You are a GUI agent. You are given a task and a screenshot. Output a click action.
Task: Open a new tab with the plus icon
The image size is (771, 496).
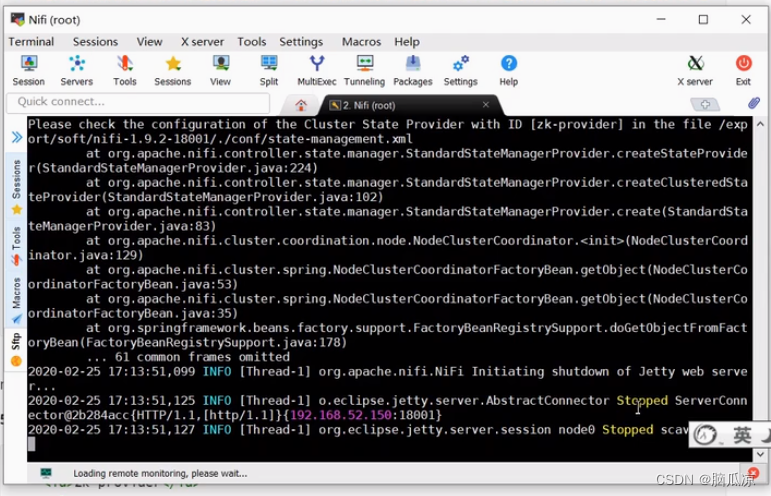(705, 104)
